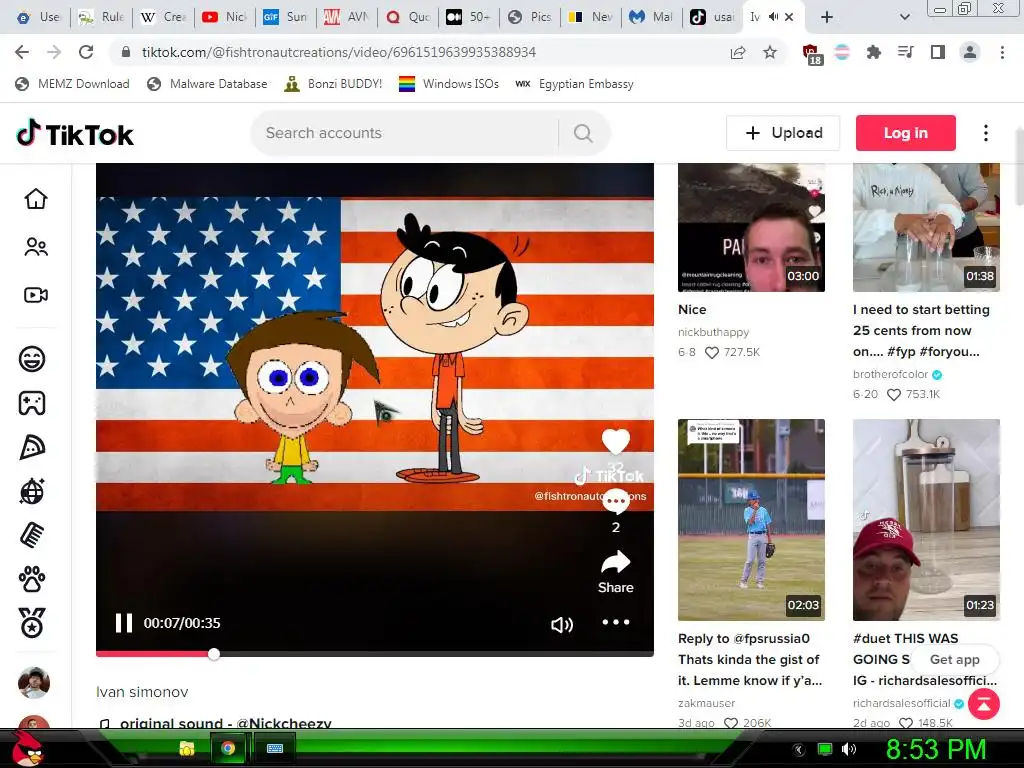
Task: Click the Get app button
Action: [x=954, y=660]
